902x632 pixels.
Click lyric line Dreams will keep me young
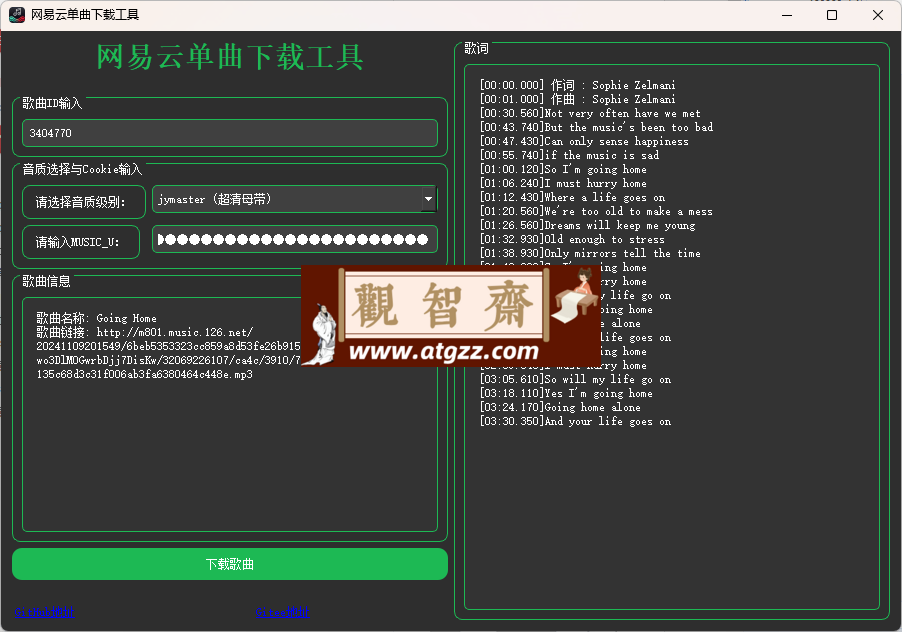pyautogui.click(x=587, y=225)
